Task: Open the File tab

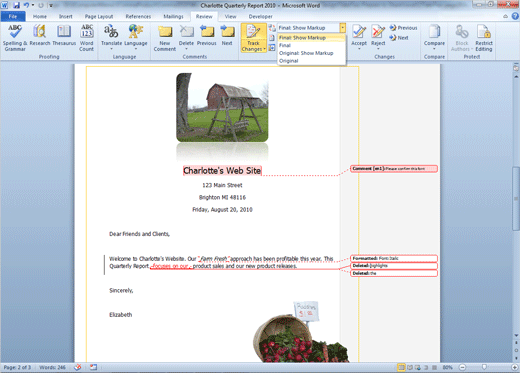Action: (x=13, y=16)
